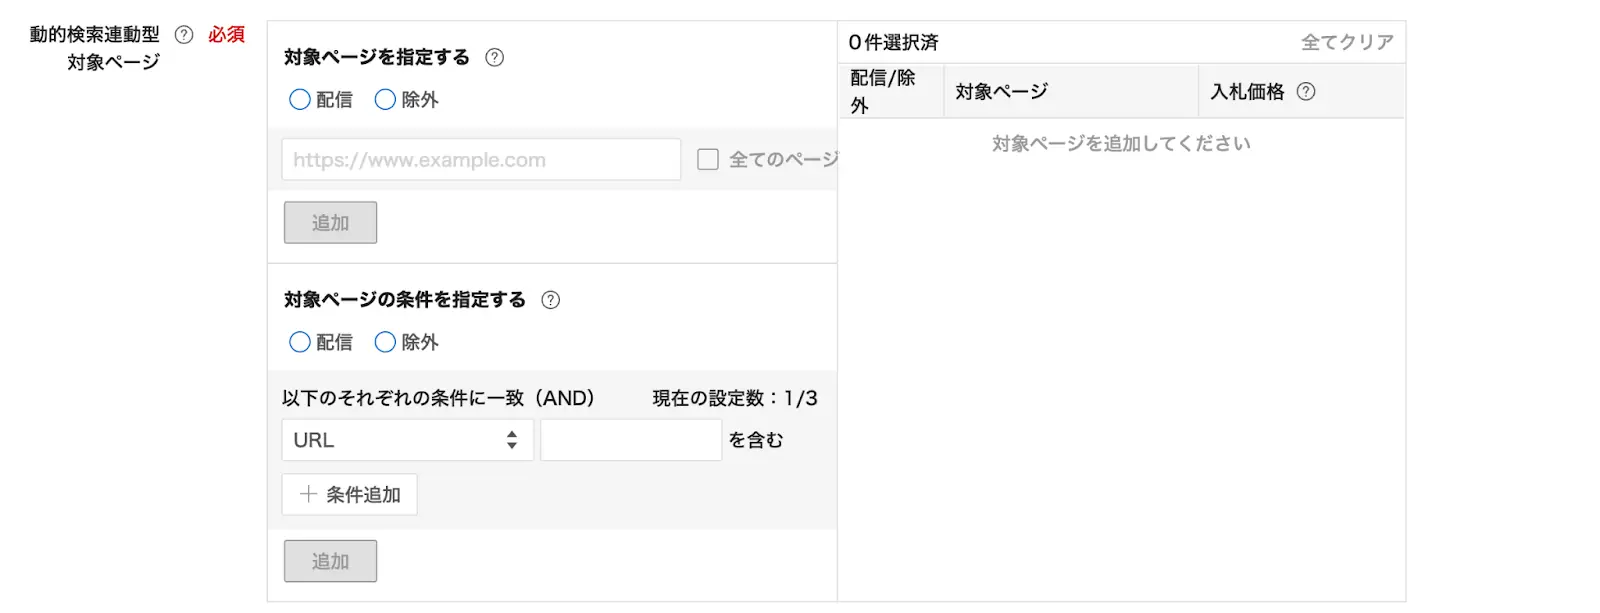Viewport: 1600px width, 613px height.
Task: Click the https://www.example.com URL input field
Action: click(x=480, y=159)
